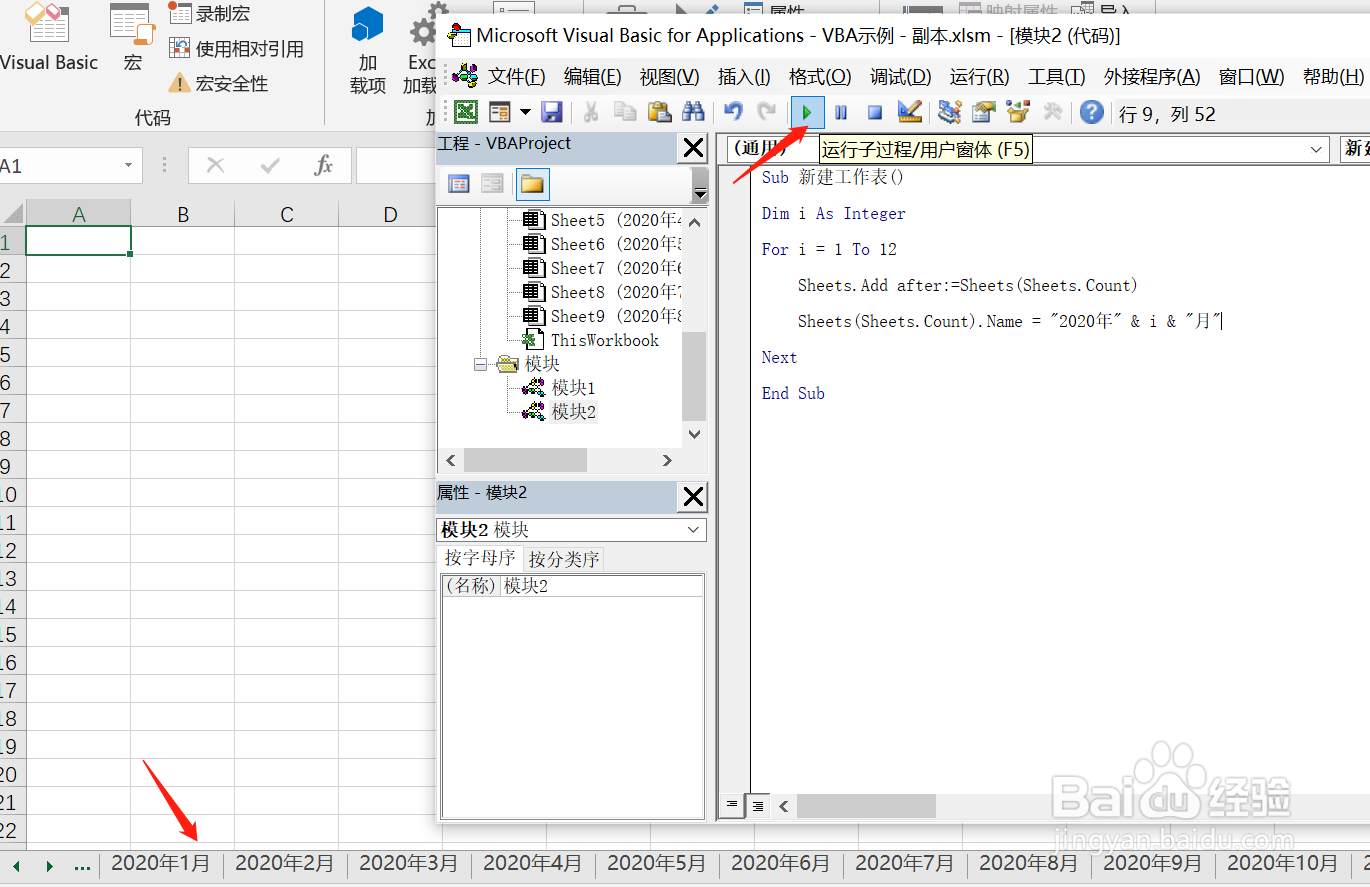This screenshot has width=1370, height=887.
Task: Open the 外接程序(A) menu
Action: (1152, 77)
